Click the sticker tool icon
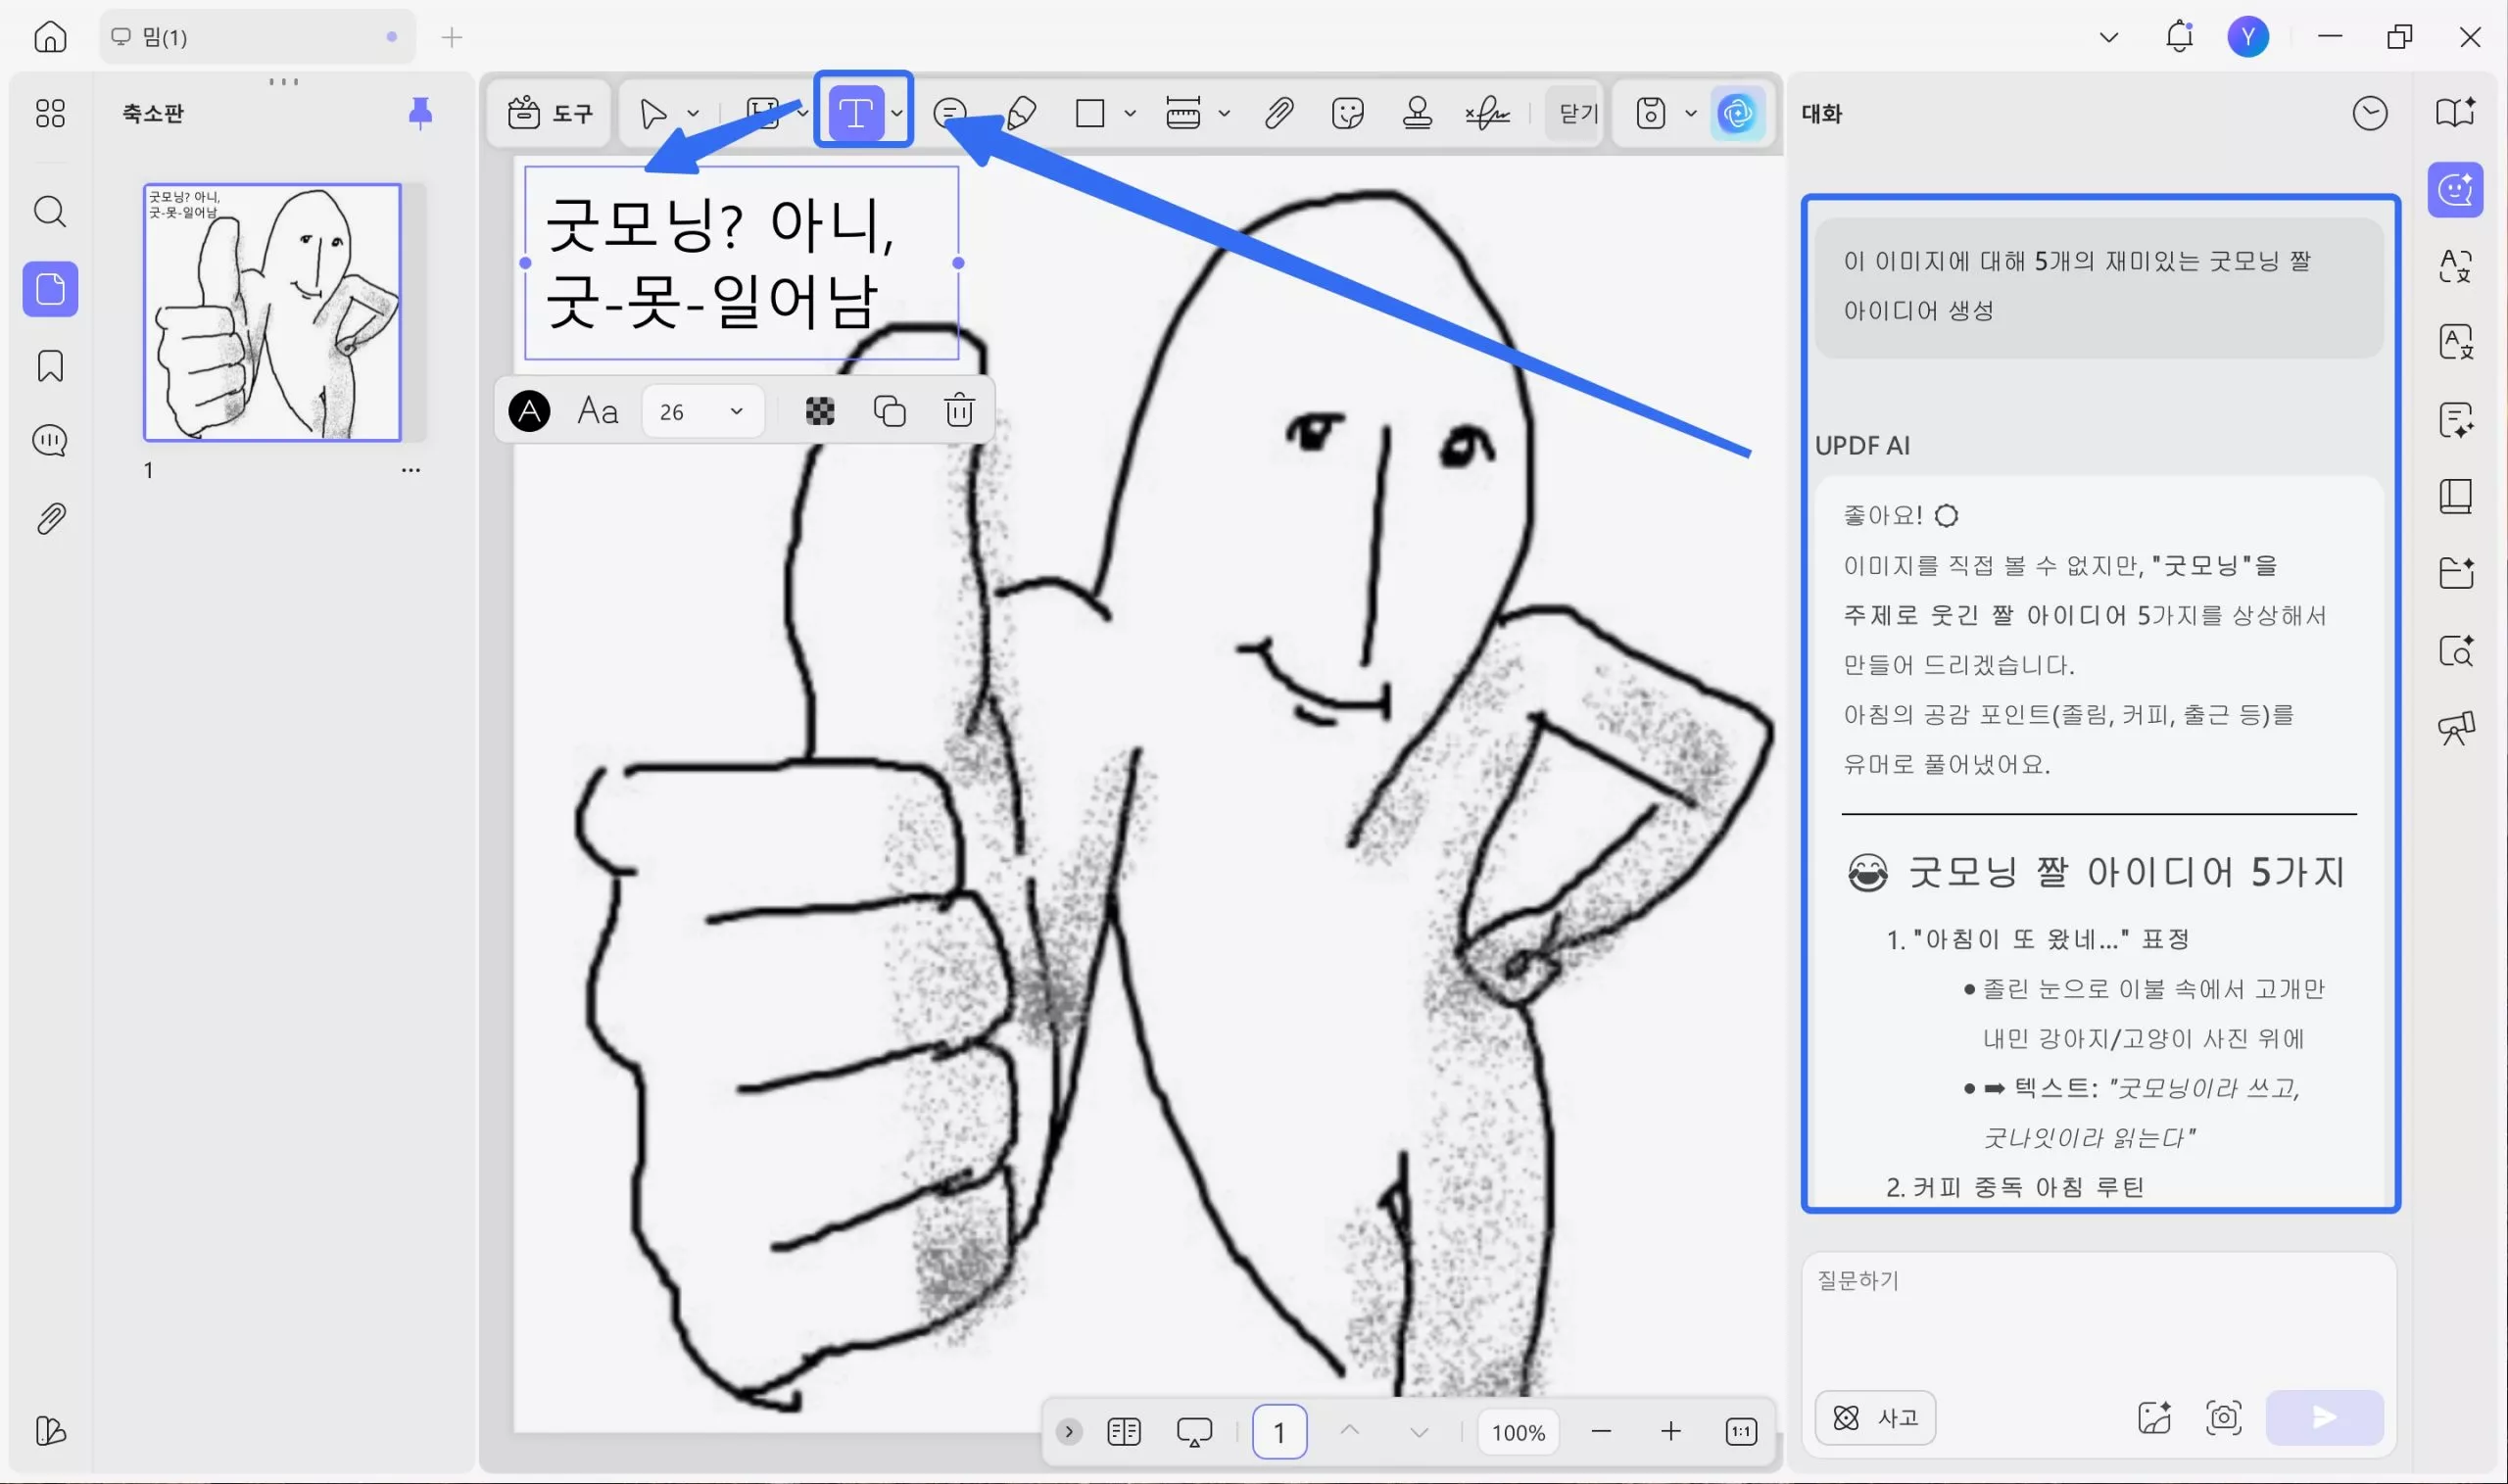 click(1347, 113)
